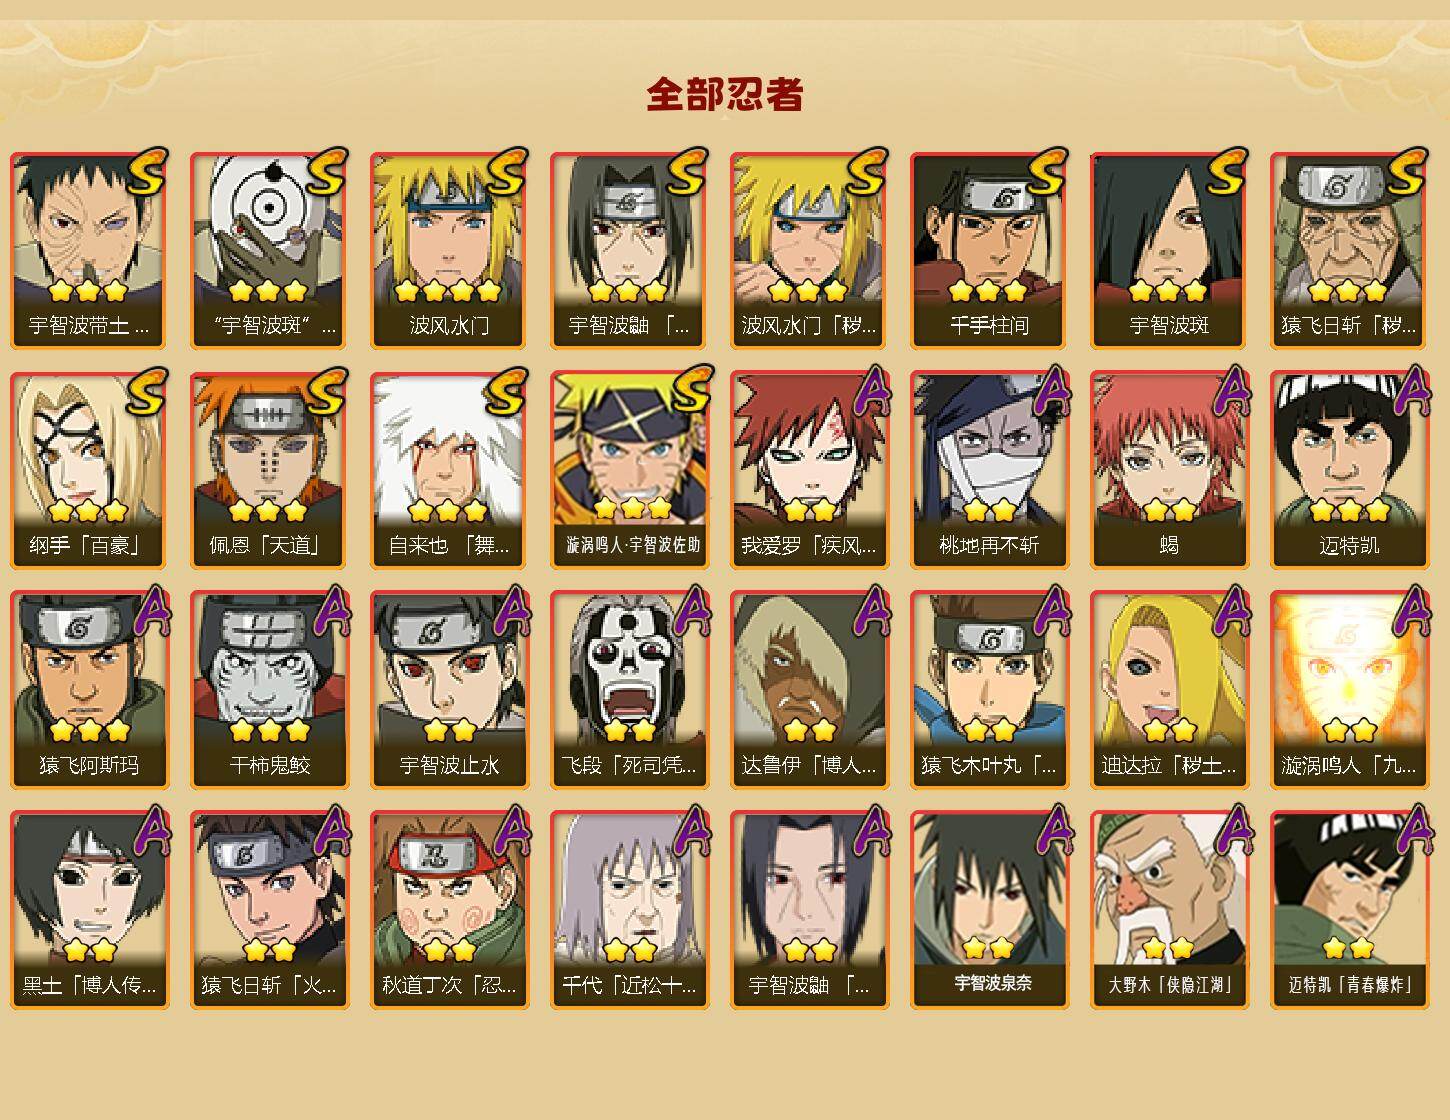Image resolution: width=1450 pixels, height=1120 pixels.
Task: Pick the masked “宇智波斑” S-rank card
Action: (269, 250)
